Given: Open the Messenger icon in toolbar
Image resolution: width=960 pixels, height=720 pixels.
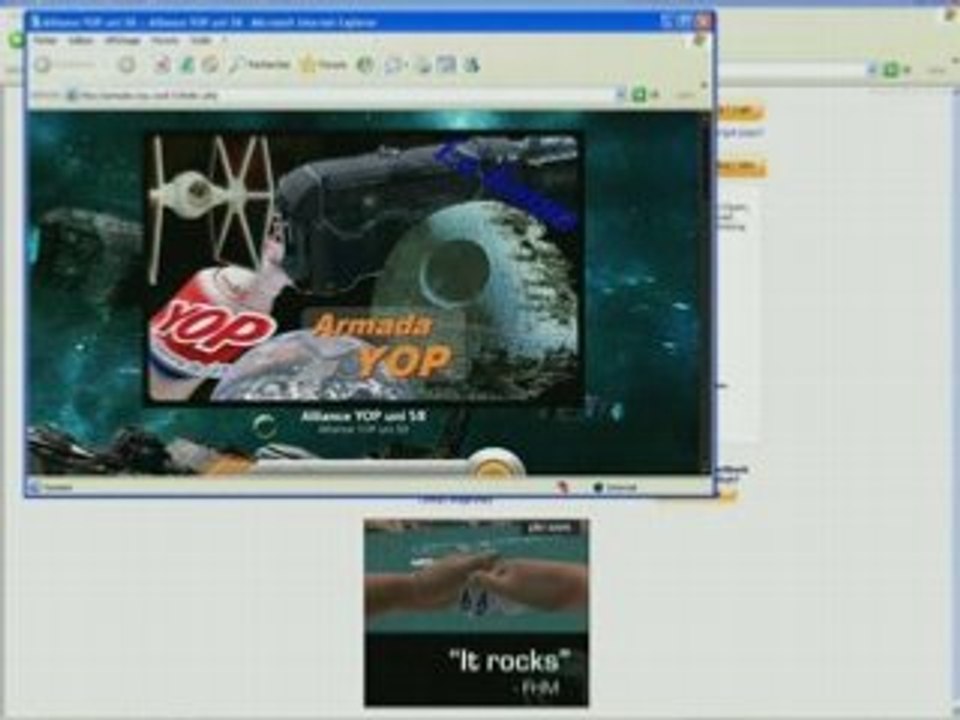Looking at the screenshot, I should point(471,65).
